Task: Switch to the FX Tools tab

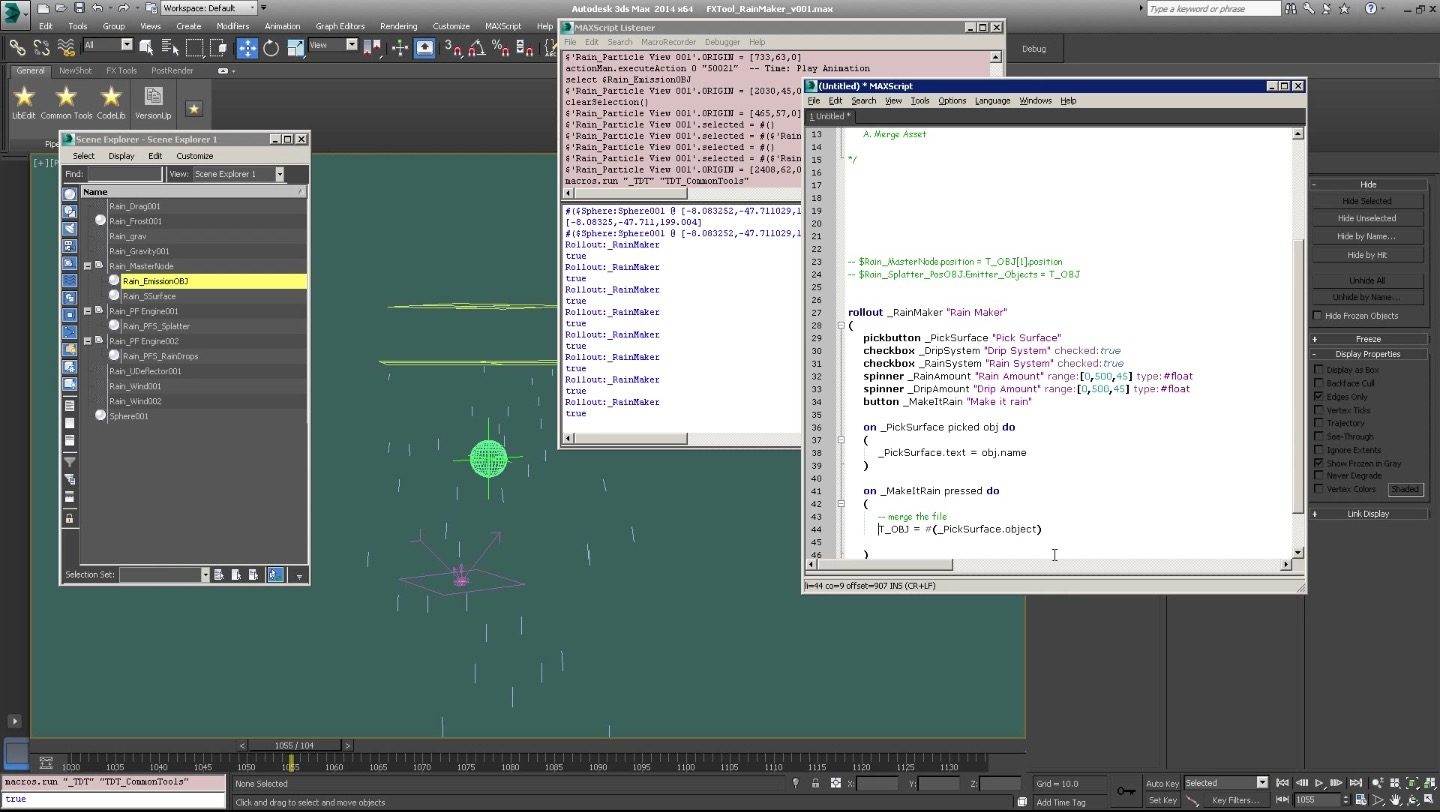Action: coord(121,71)
